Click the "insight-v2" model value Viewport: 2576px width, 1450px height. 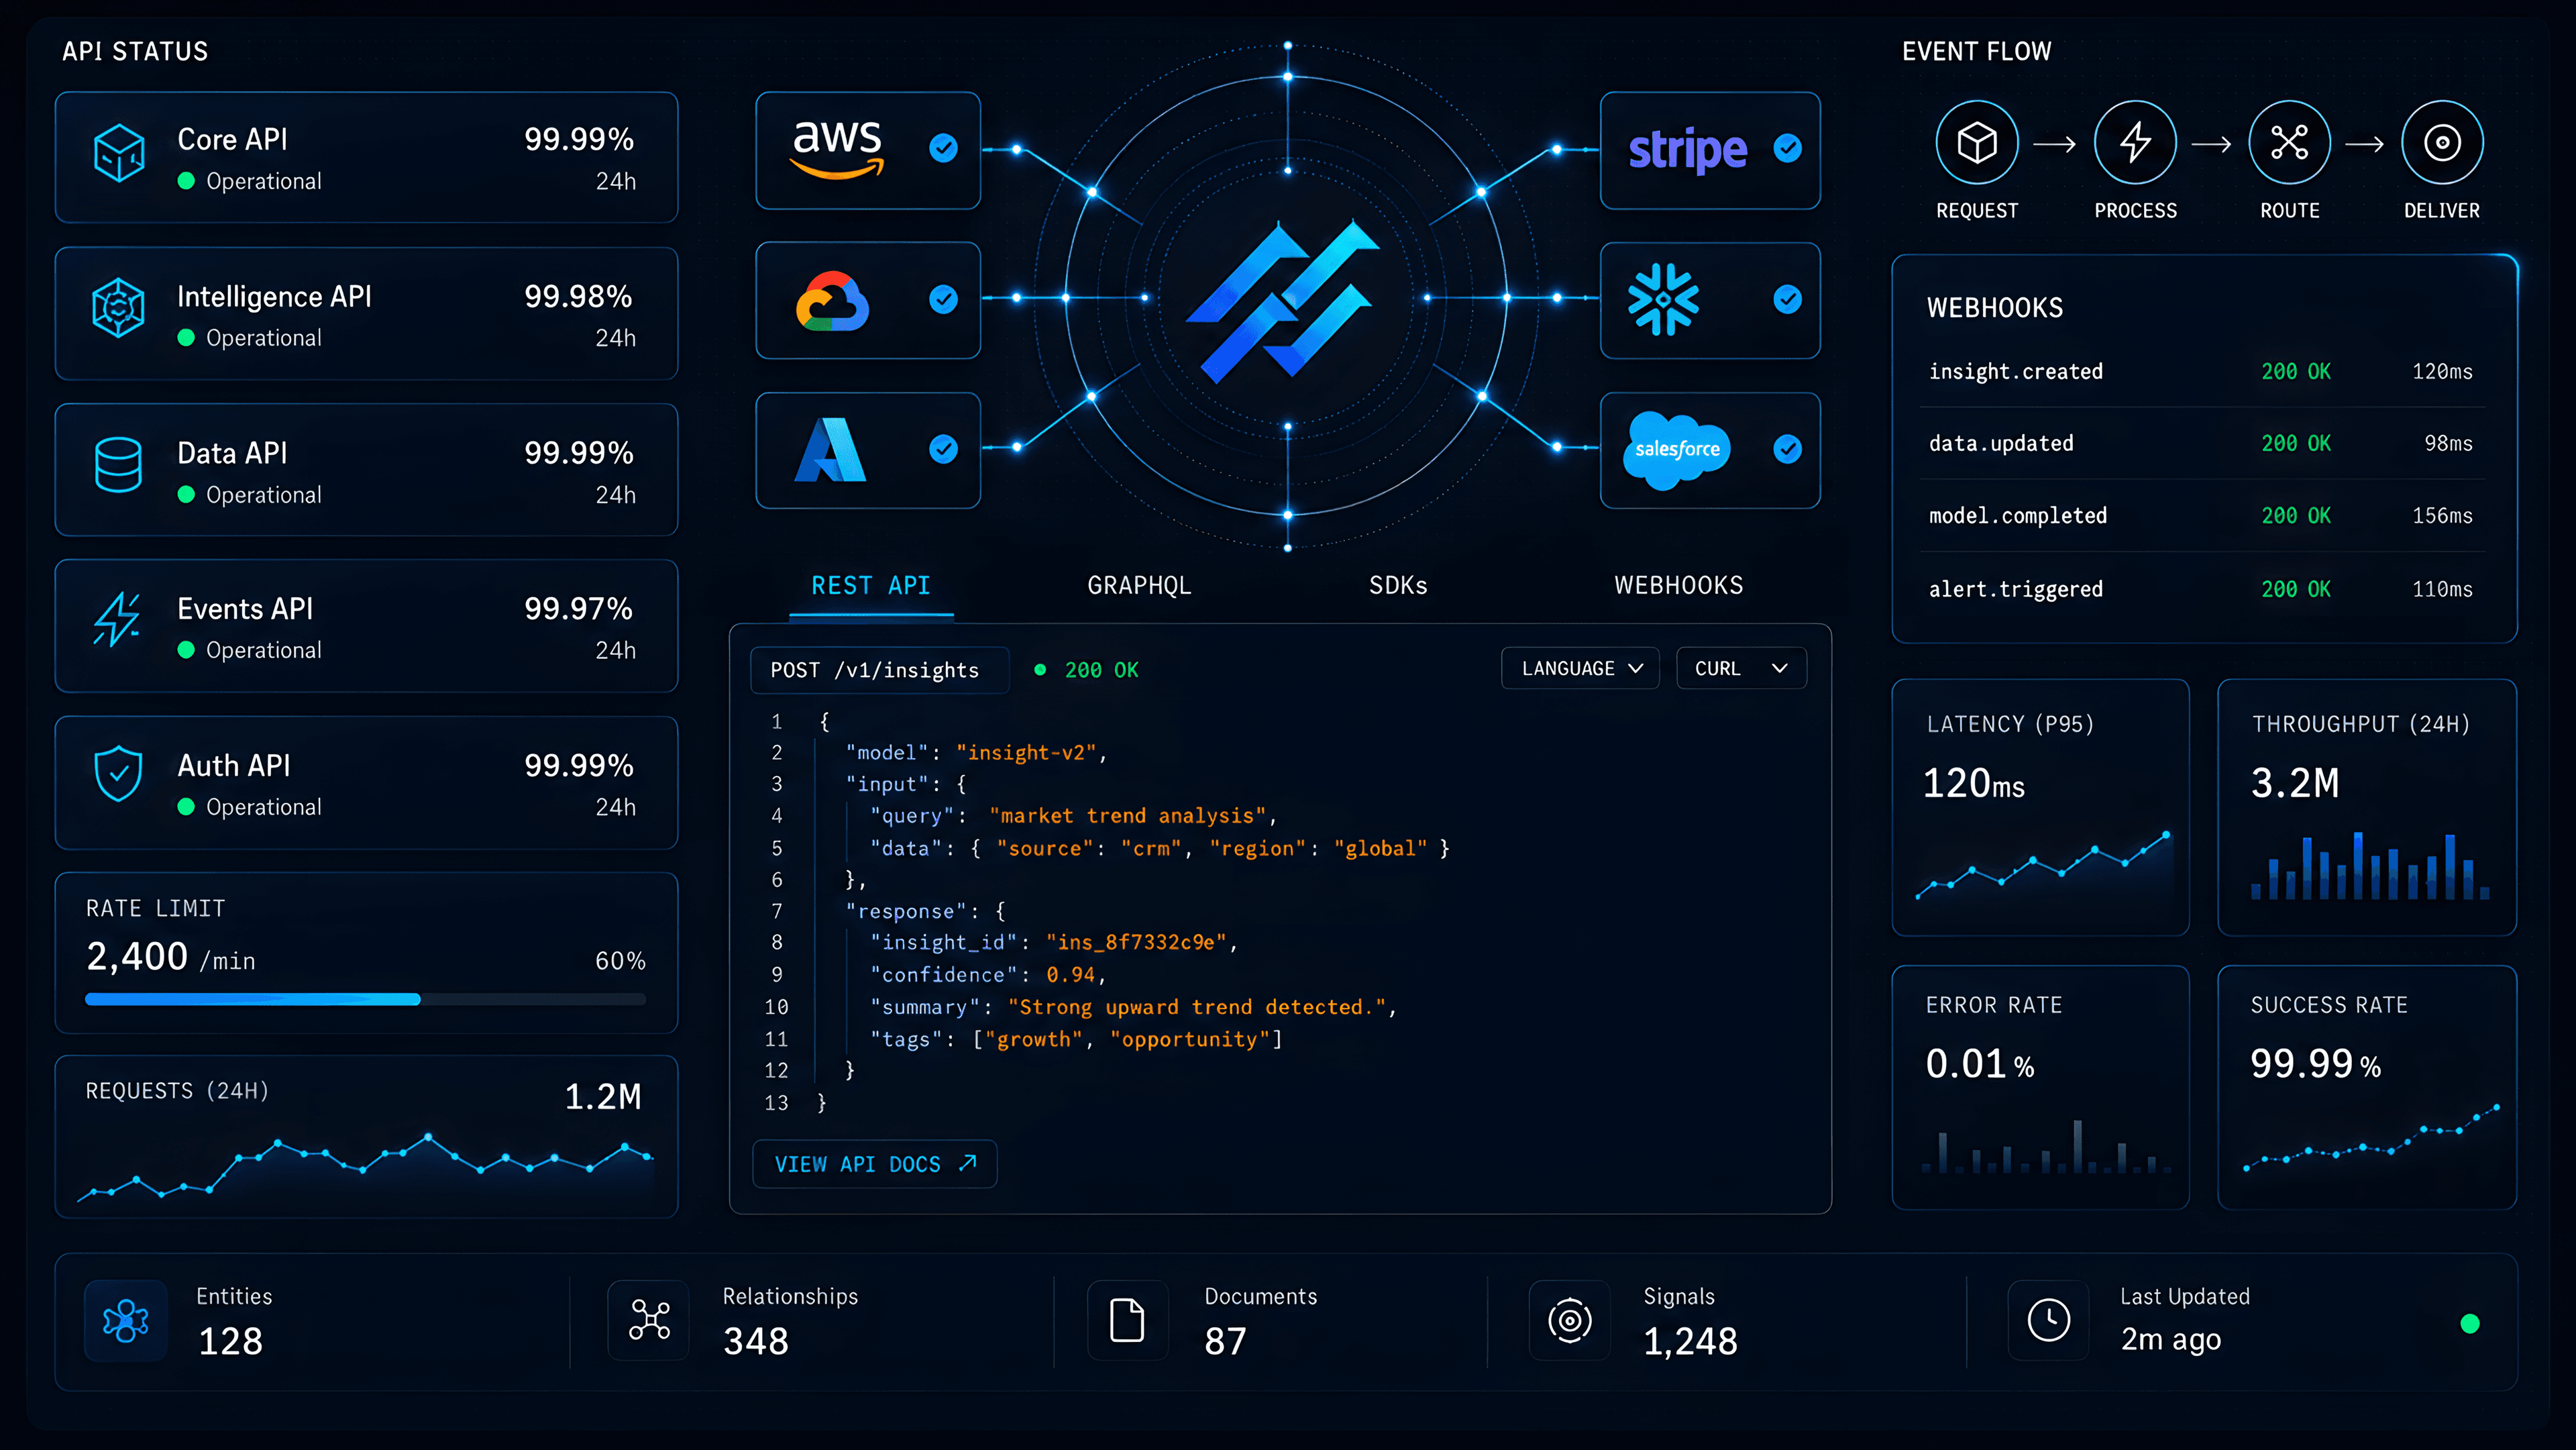tap(1026, 753)
